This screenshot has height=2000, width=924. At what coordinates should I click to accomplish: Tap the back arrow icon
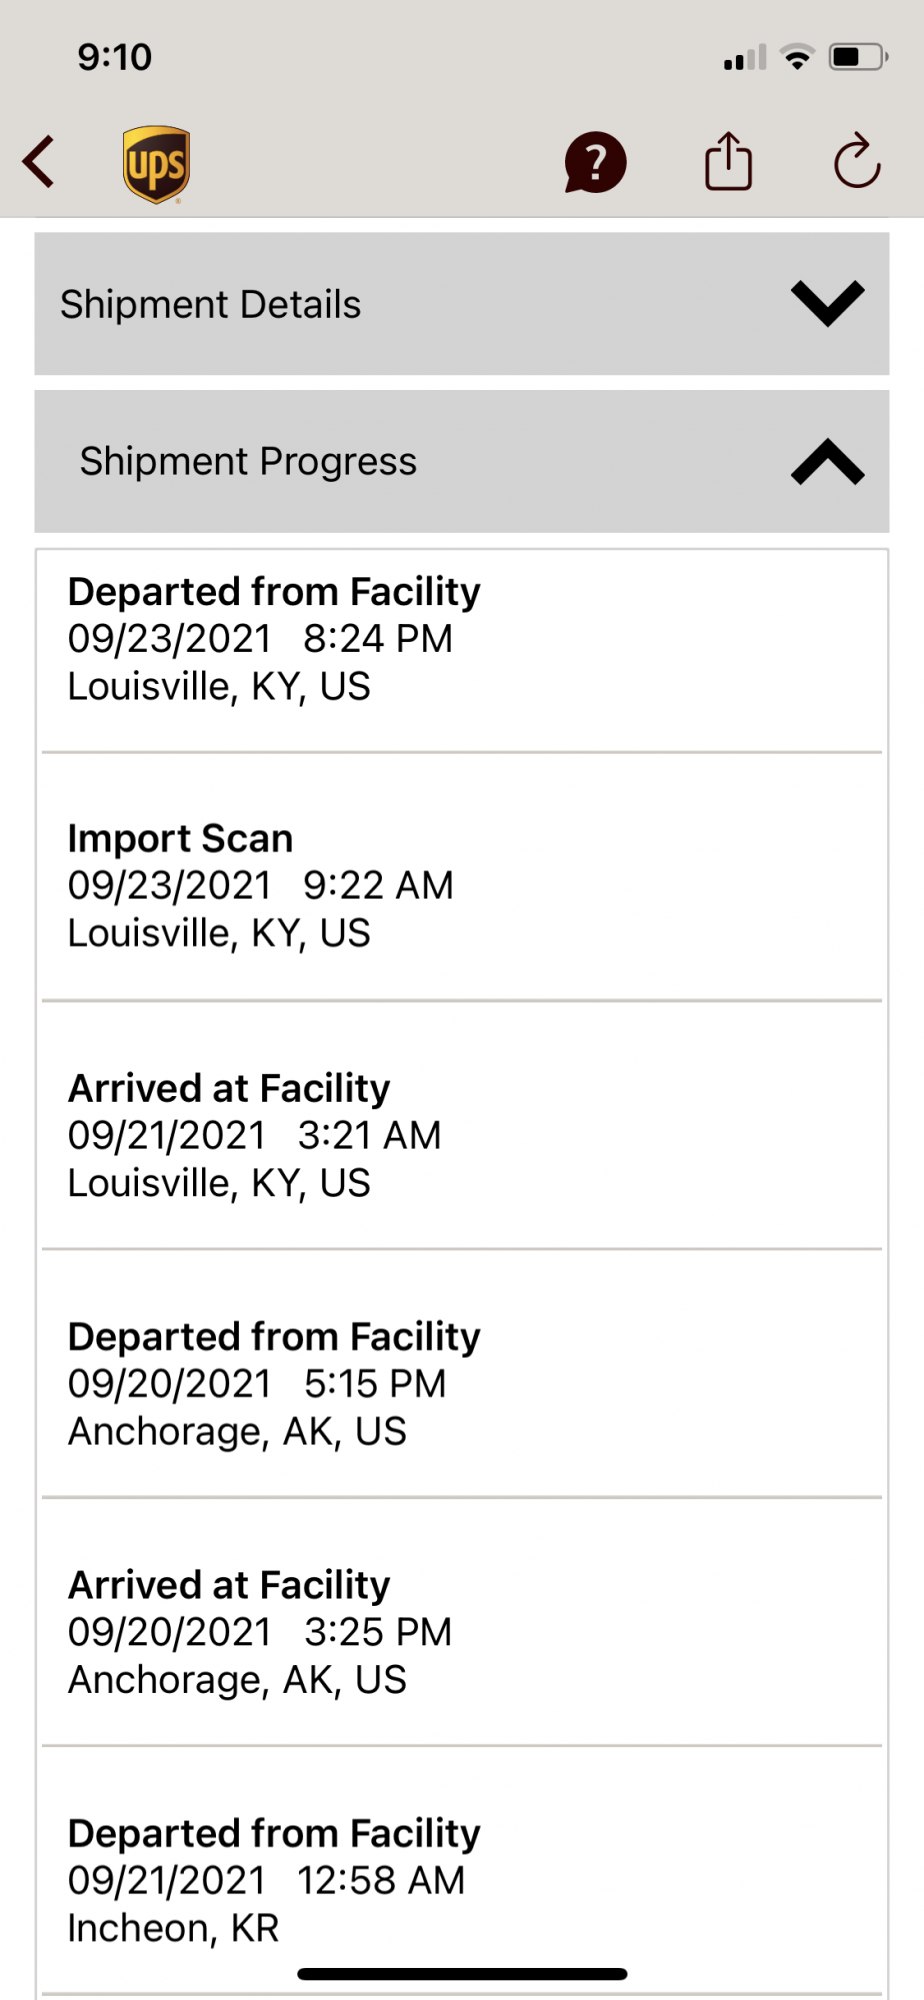pyautogui.click(x=40, y=162)
